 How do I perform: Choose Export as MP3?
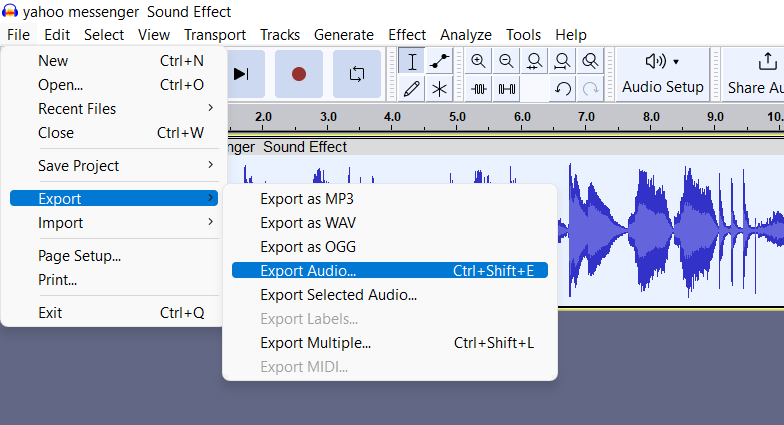(307, 198)
